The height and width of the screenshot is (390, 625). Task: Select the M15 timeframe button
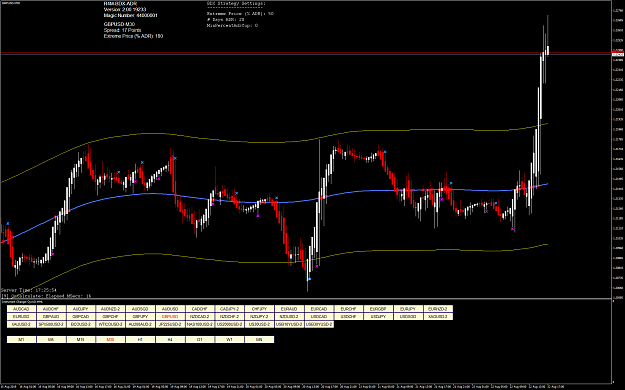click(81, 340)
